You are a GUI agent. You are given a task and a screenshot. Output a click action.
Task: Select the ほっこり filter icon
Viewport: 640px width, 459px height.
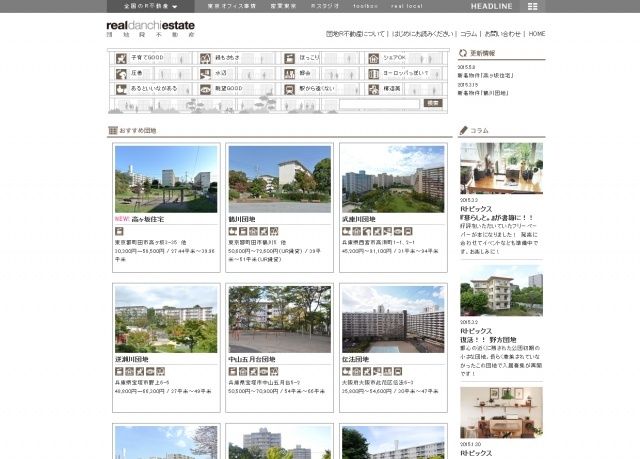pos(289,59)
